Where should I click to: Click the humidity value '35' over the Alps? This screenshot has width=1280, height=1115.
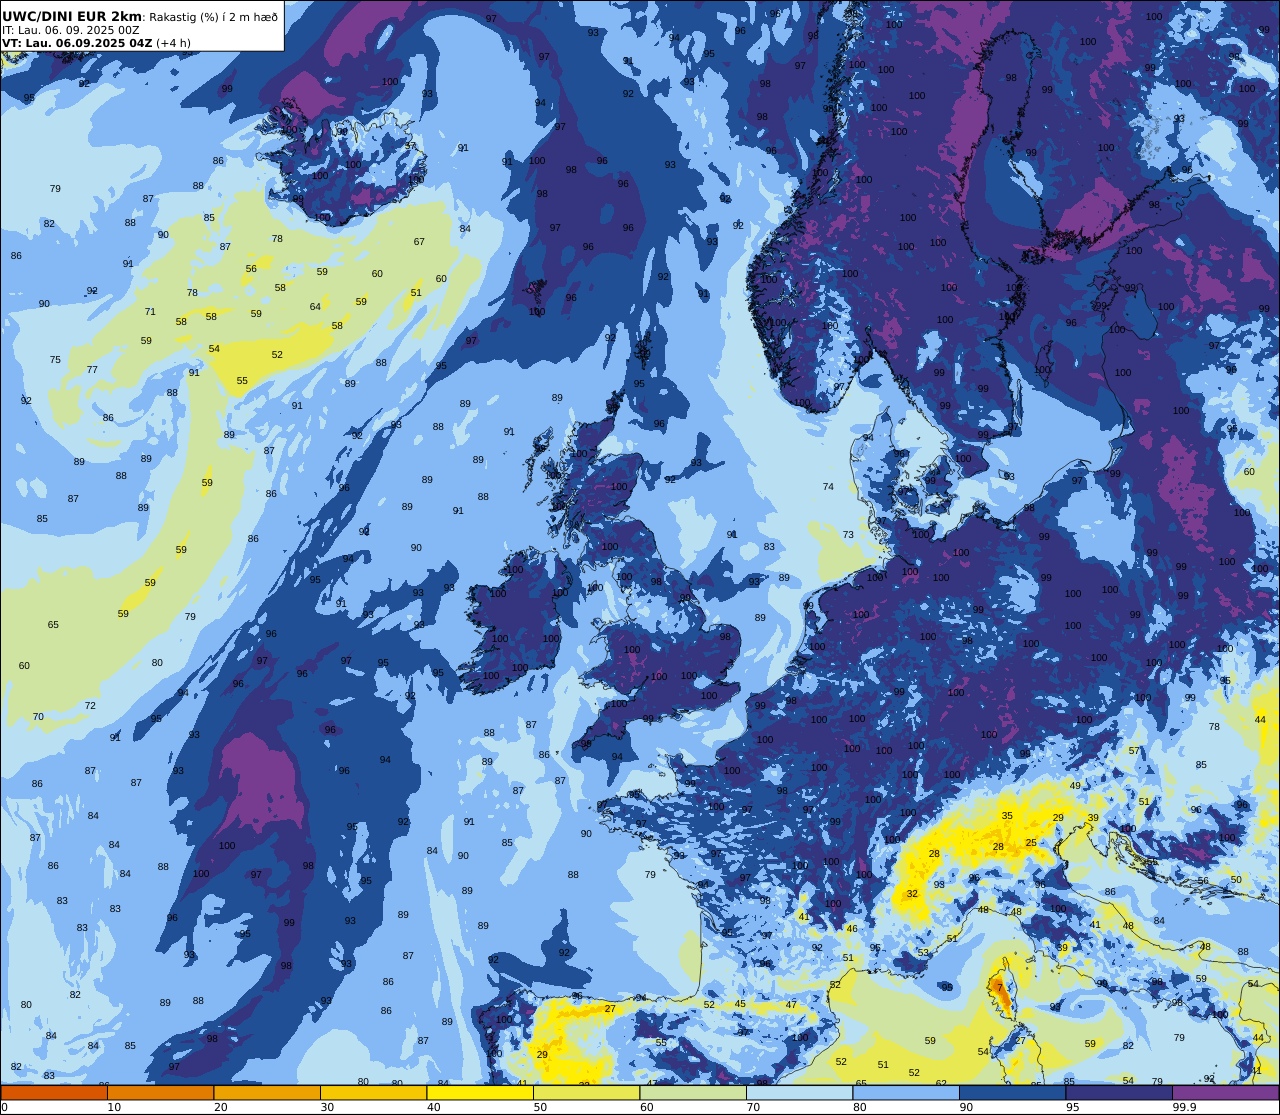click(x=1007, y=816)
